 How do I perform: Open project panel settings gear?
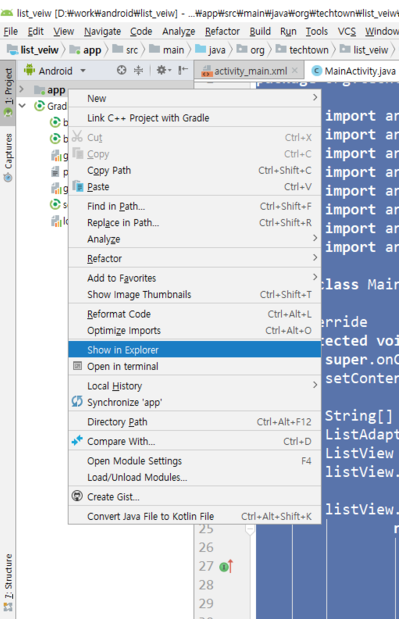pos(163,70)
